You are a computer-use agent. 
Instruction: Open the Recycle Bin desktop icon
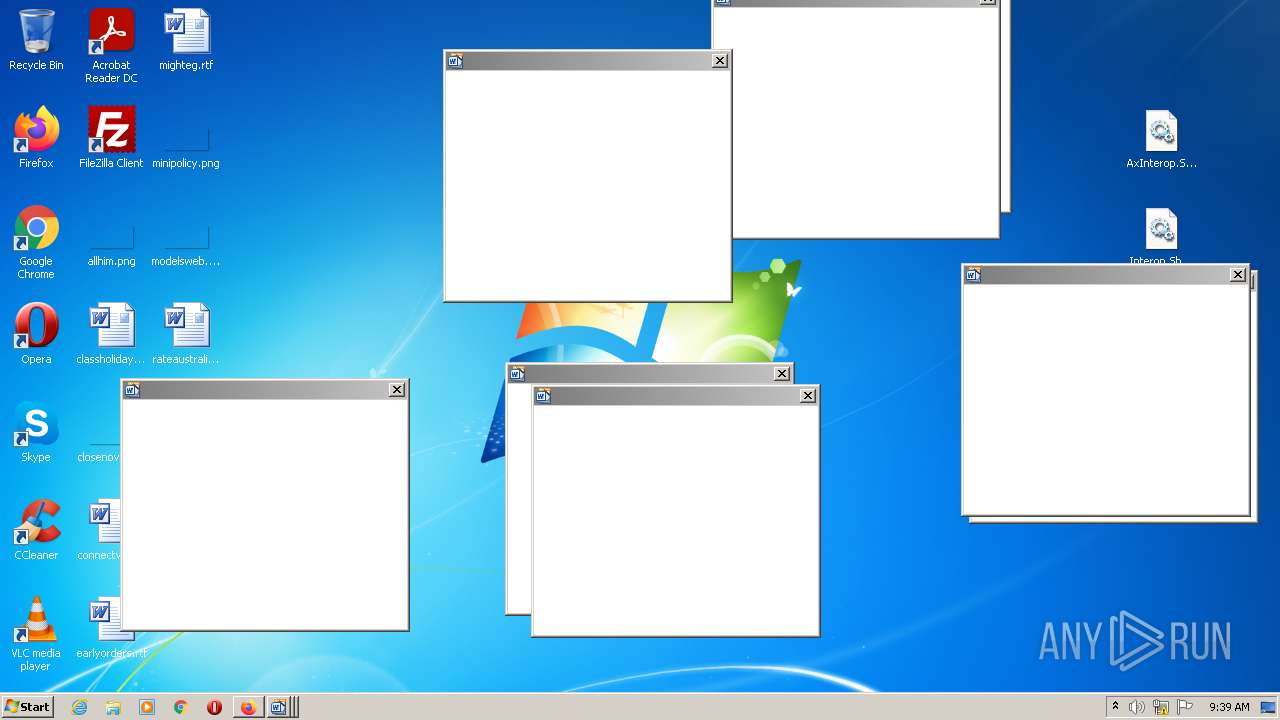click(36, 40)
